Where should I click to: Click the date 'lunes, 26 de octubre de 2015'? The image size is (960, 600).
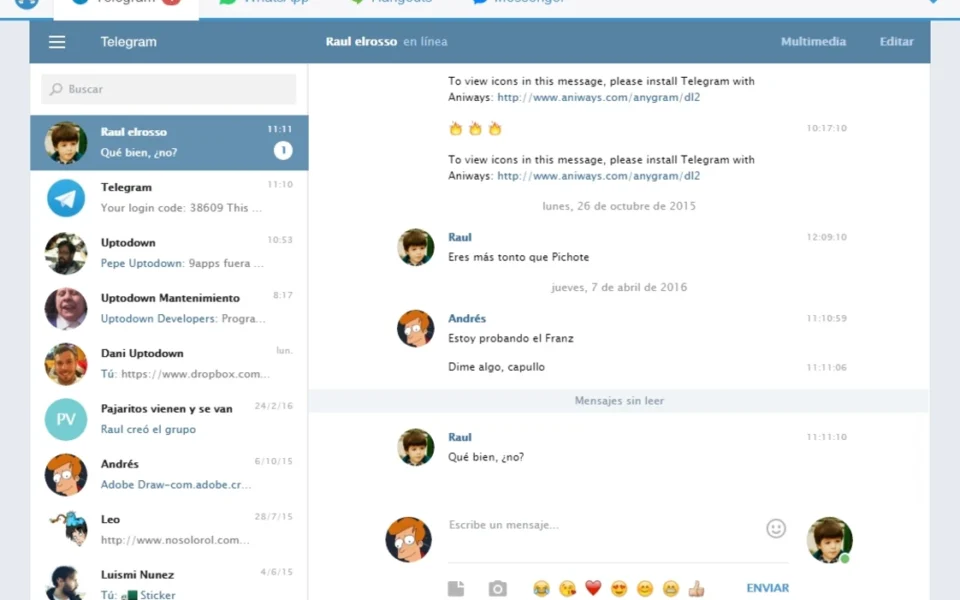point(619,206)
